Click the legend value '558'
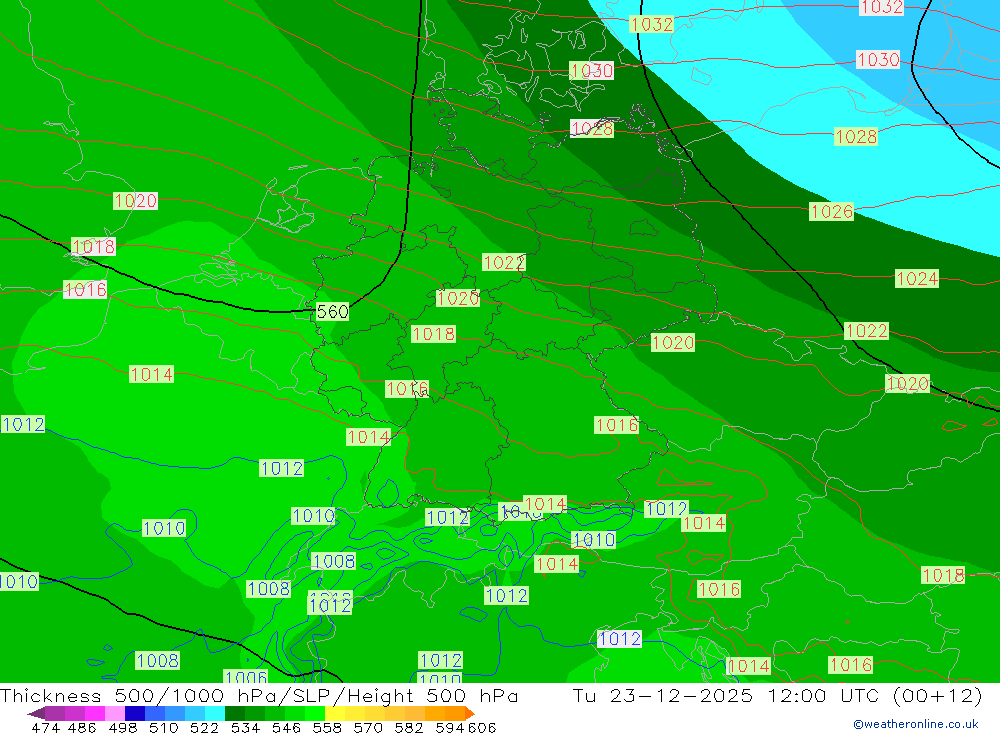 tap(327, 727)
